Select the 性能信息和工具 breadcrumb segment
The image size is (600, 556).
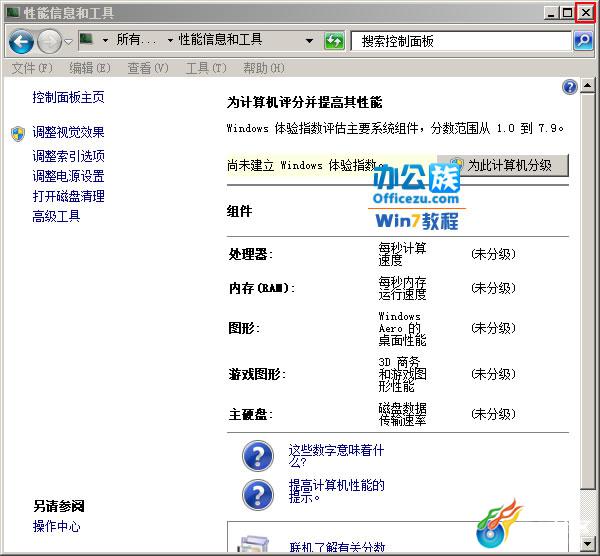tap(220, 39)
